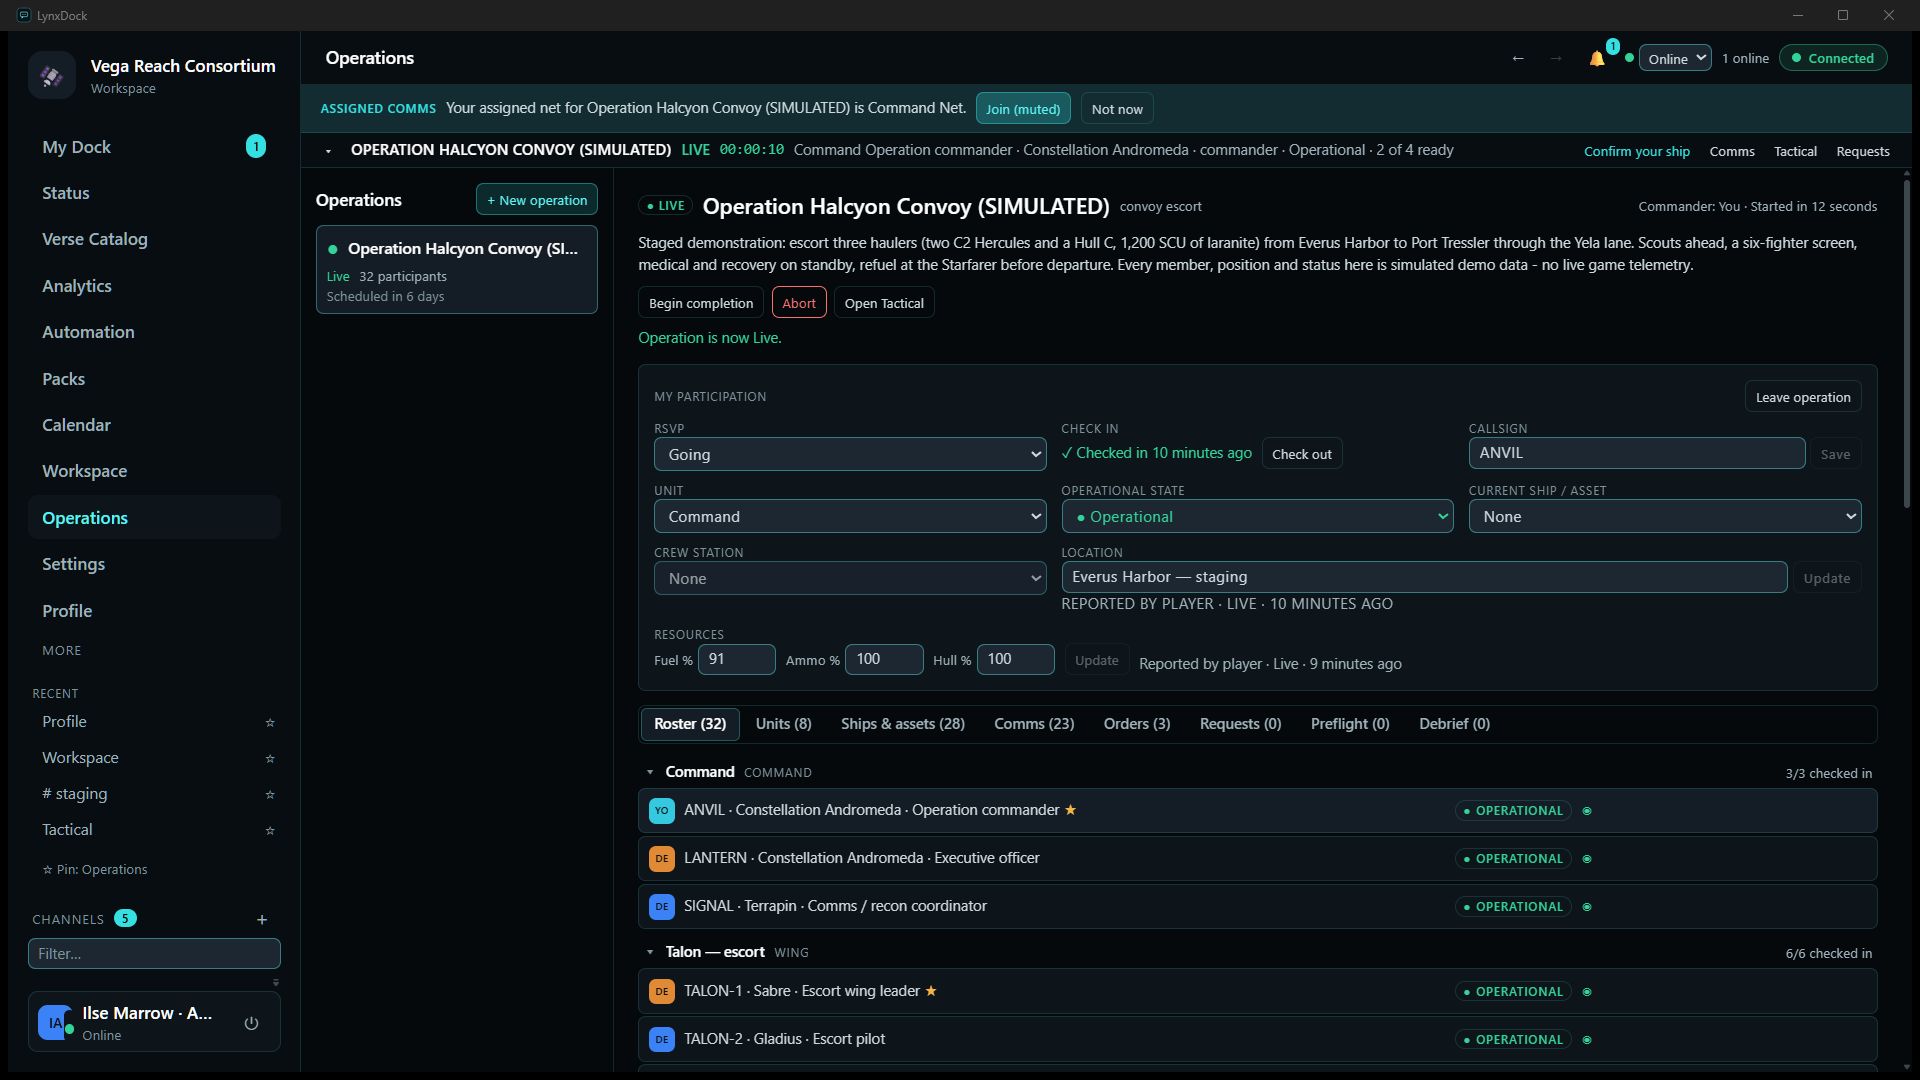1920x1080 pixels.
Task: Open the RSVP Going dropdown
Action: (x=850, y=454)
